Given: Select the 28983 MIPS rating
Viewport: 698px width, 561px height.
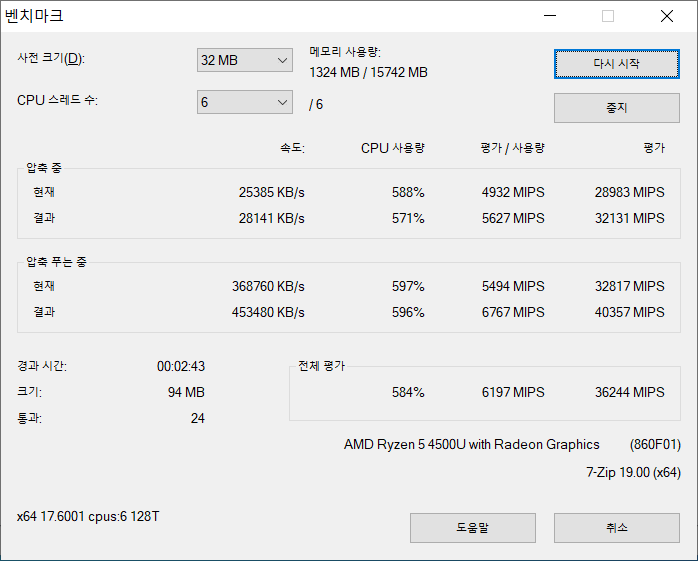Looking at the screenshot, I should (629, 192).
